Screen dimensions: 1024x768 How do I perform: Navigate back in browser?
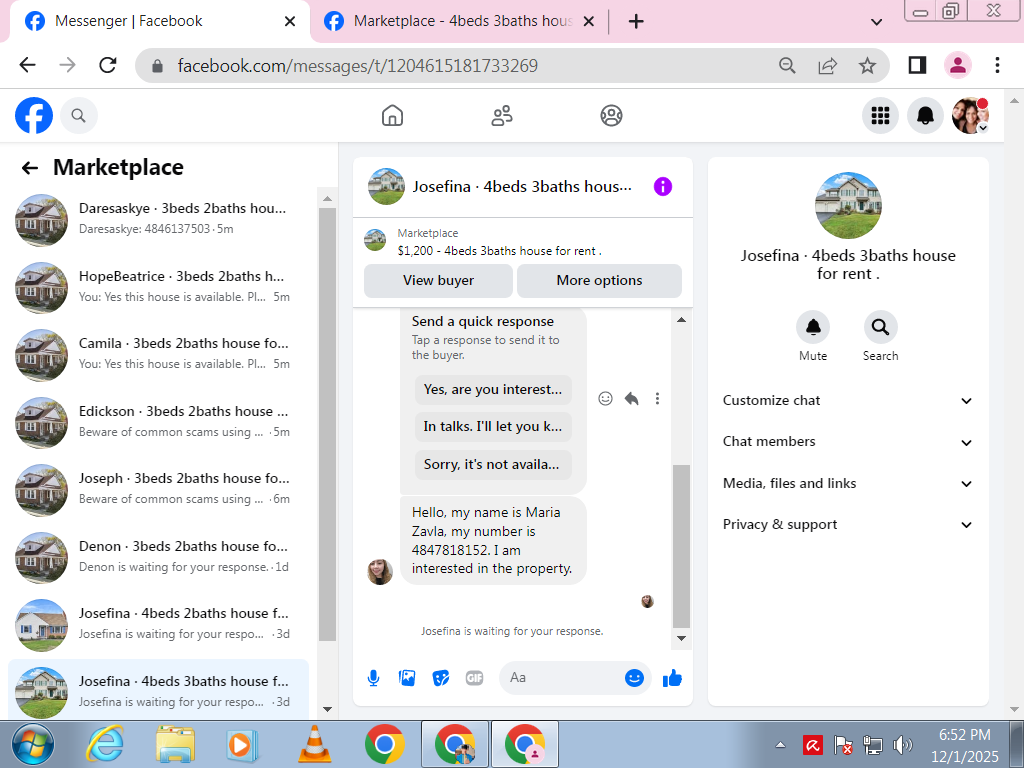pyautogui.click(x=27, y=65)
